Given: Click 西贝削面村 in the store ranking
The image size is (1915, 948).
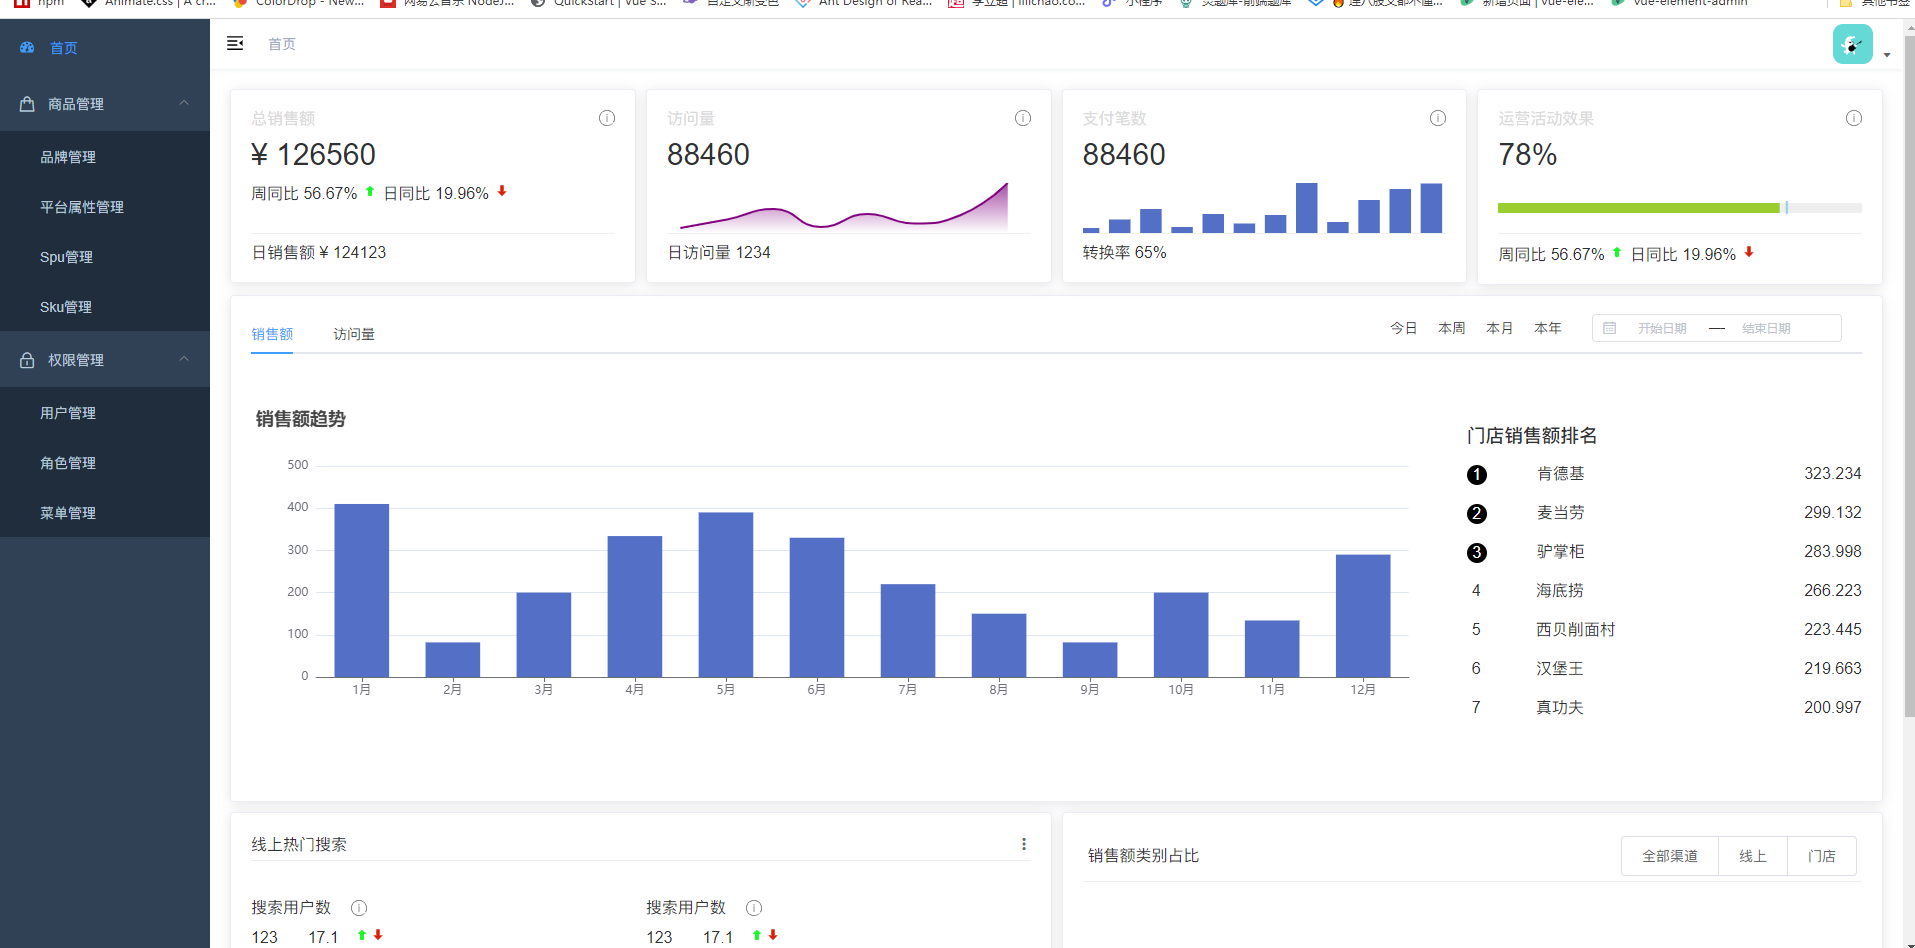Looking at the screenshot, I should tap(1576, 630).
